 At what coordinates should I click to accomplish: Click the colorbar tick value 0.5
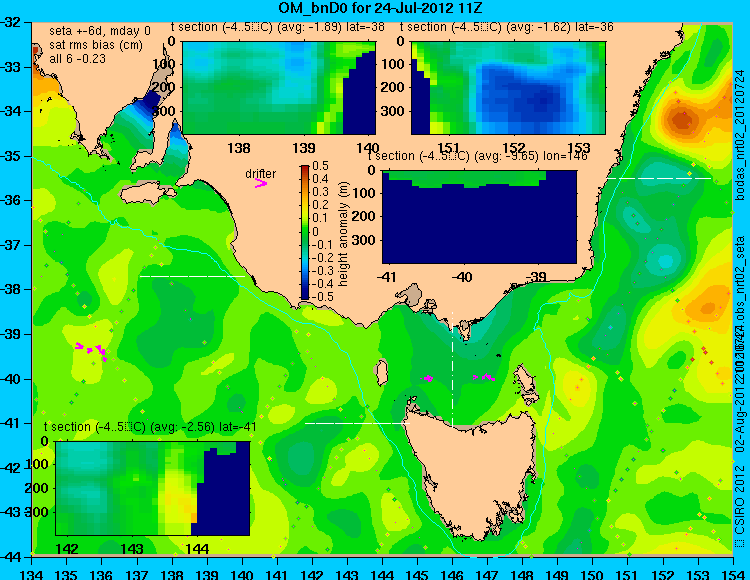pyautogui.click(x=320, y=166)
